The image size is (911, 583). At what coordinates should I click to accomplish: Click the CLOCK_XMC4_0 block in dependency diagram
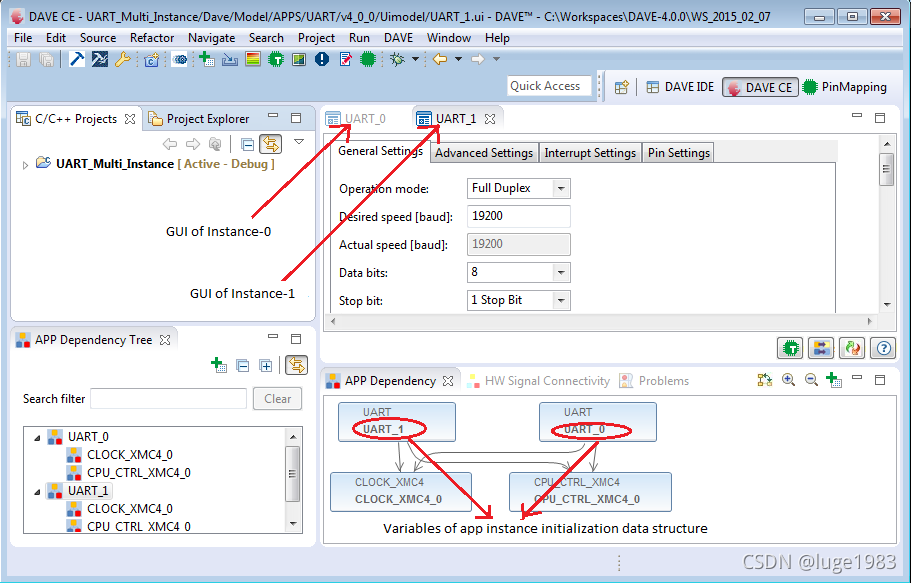401,492
